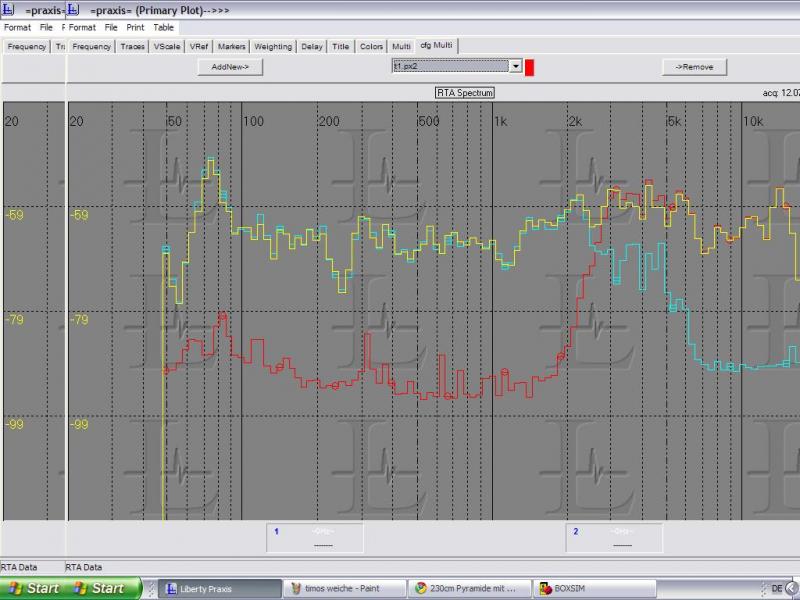The image size is (800, 600).
Task: Select the VScale tab
Action: [x=167, y=46]
